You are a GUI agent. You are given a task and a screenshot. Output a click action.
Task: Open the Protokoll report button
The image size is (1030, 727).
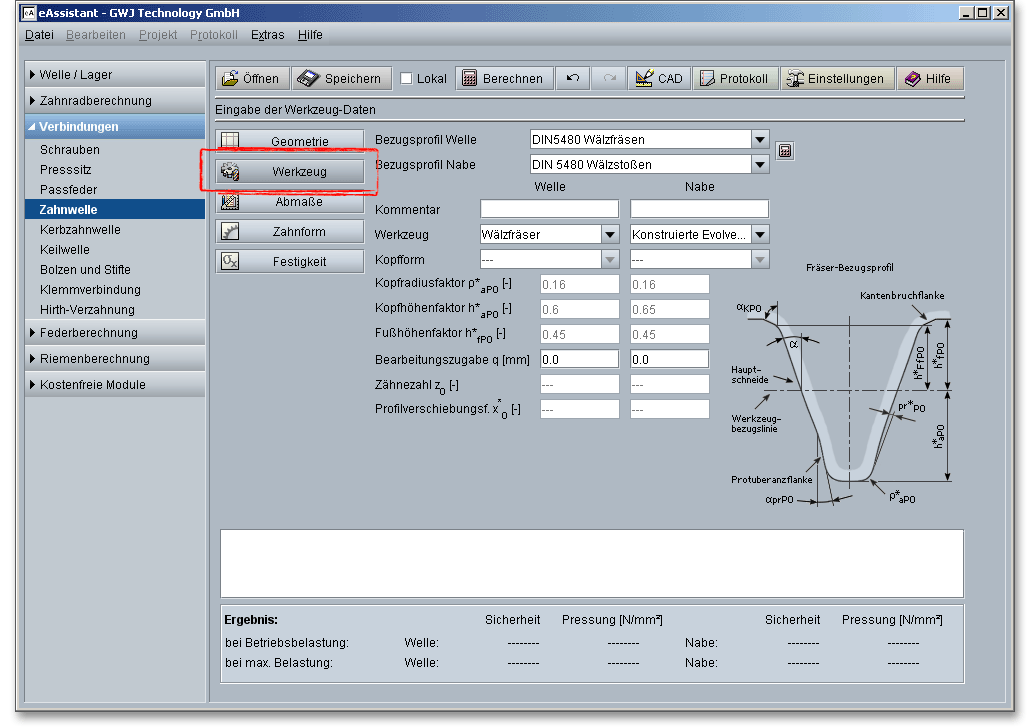coord(735,79)
